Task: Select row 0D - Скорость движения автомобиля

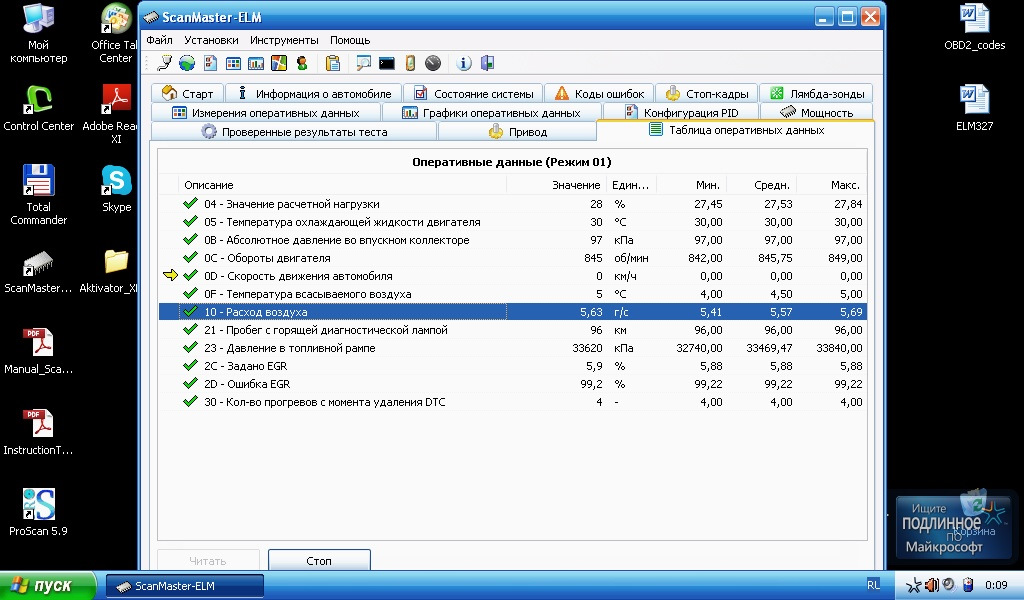Action: coord(513,276)
